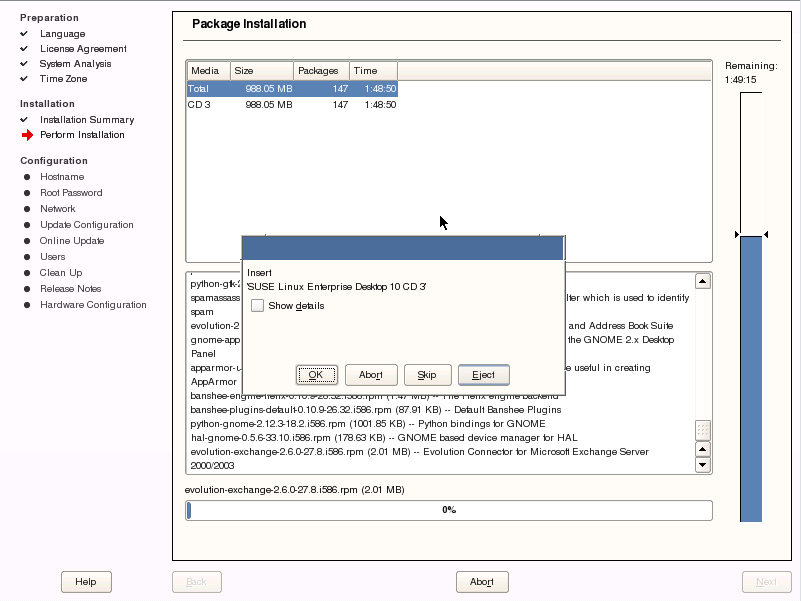
Task: Click 988.05 MB size in CD 3 row
Action: click(269, 104)
